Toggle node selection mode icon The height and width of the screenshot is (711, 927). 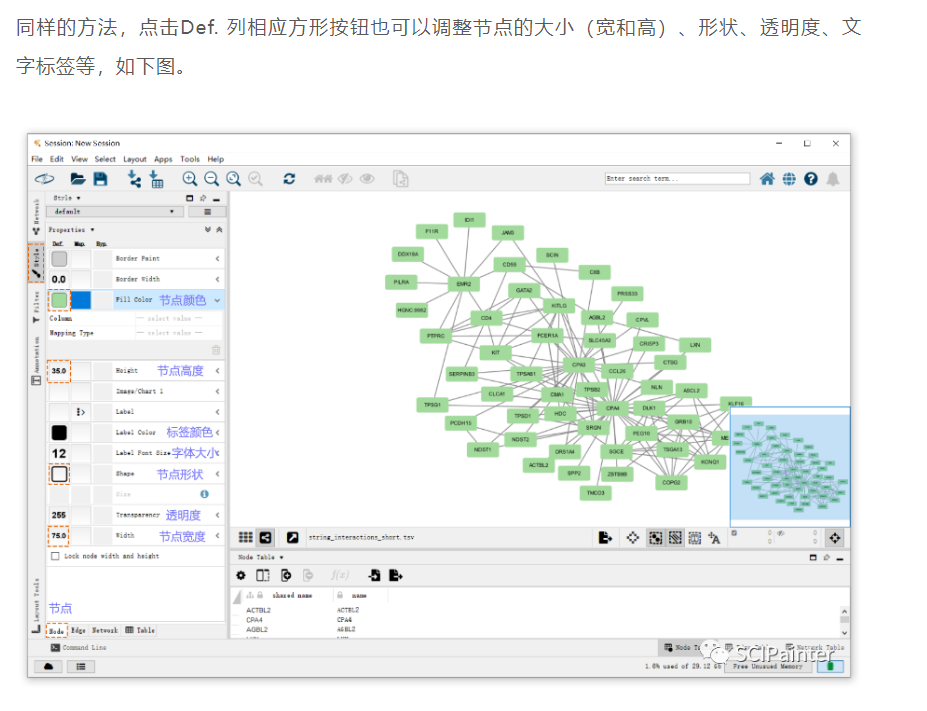click(x=655, y=538)
